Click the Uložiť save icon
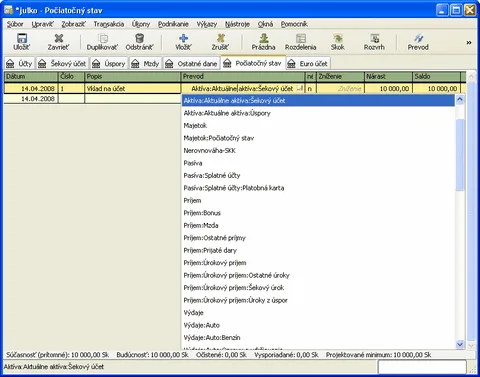The width and height of the screenshot is (480, 377). pos(22,38)
